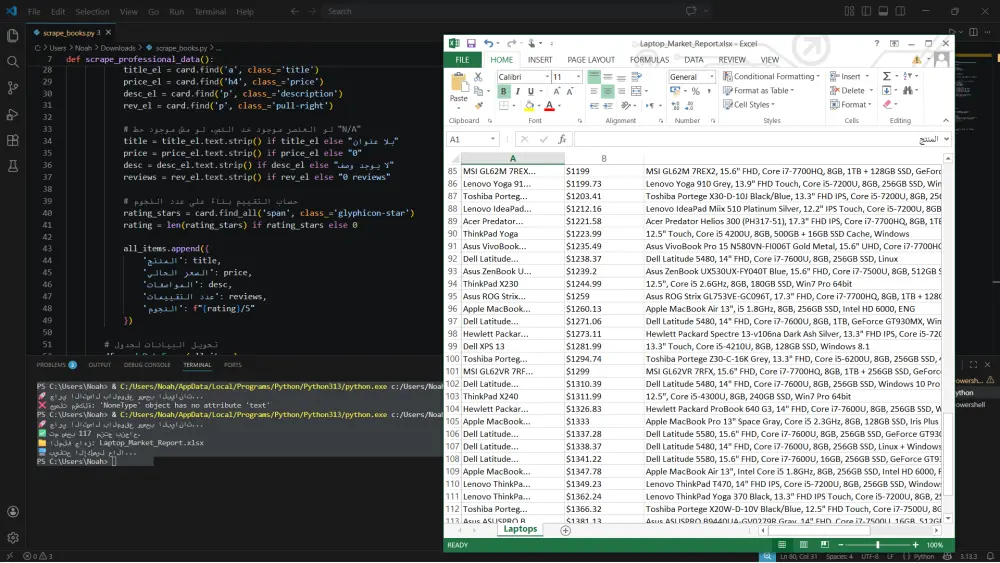Open the Terminal menu in VS Code
The image size is (1000, 563).
coord(210,11)
